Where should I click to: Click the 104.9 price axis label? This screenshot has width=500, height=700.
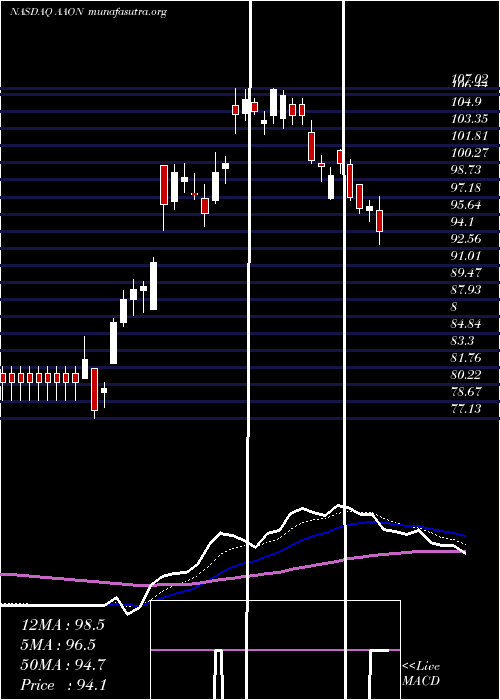467,102
